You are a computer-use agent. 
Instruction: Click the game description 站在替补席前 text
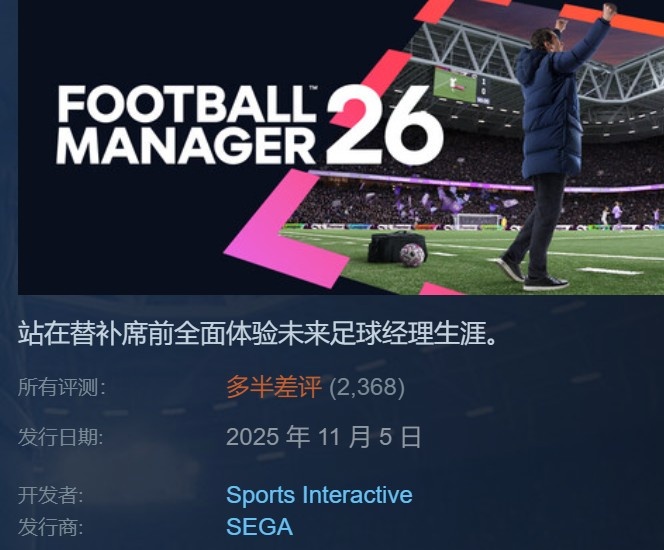[x=257, y=334]
